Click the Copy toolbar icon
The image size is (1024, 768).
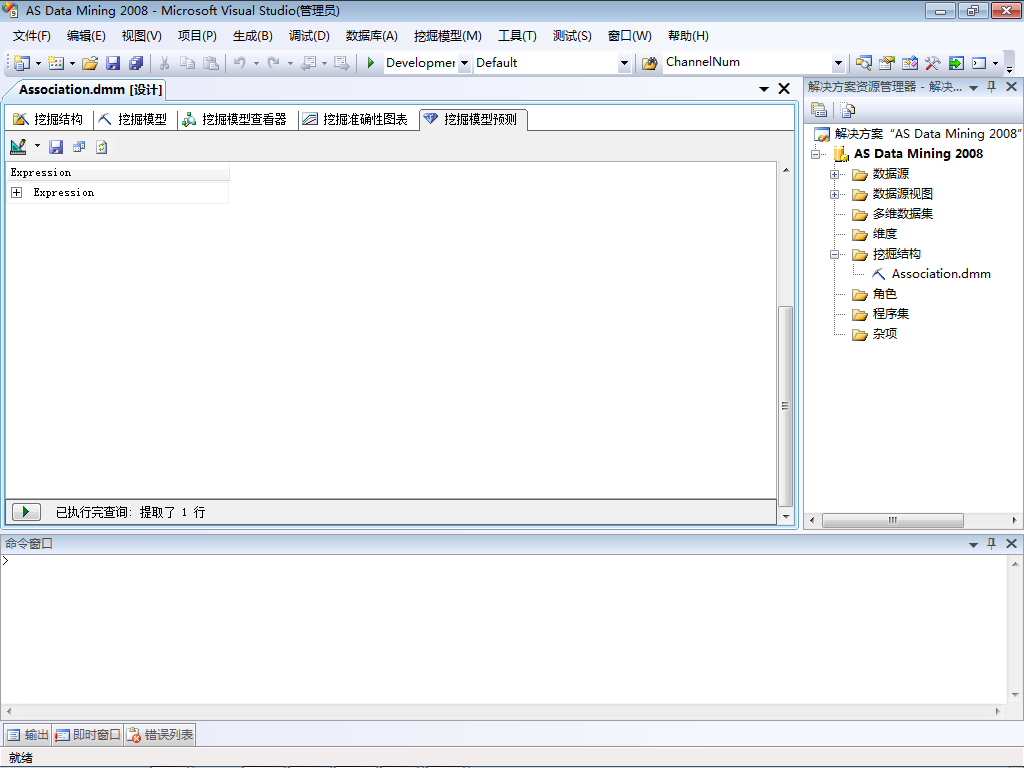pyautogui.click(x=187, y=63)
